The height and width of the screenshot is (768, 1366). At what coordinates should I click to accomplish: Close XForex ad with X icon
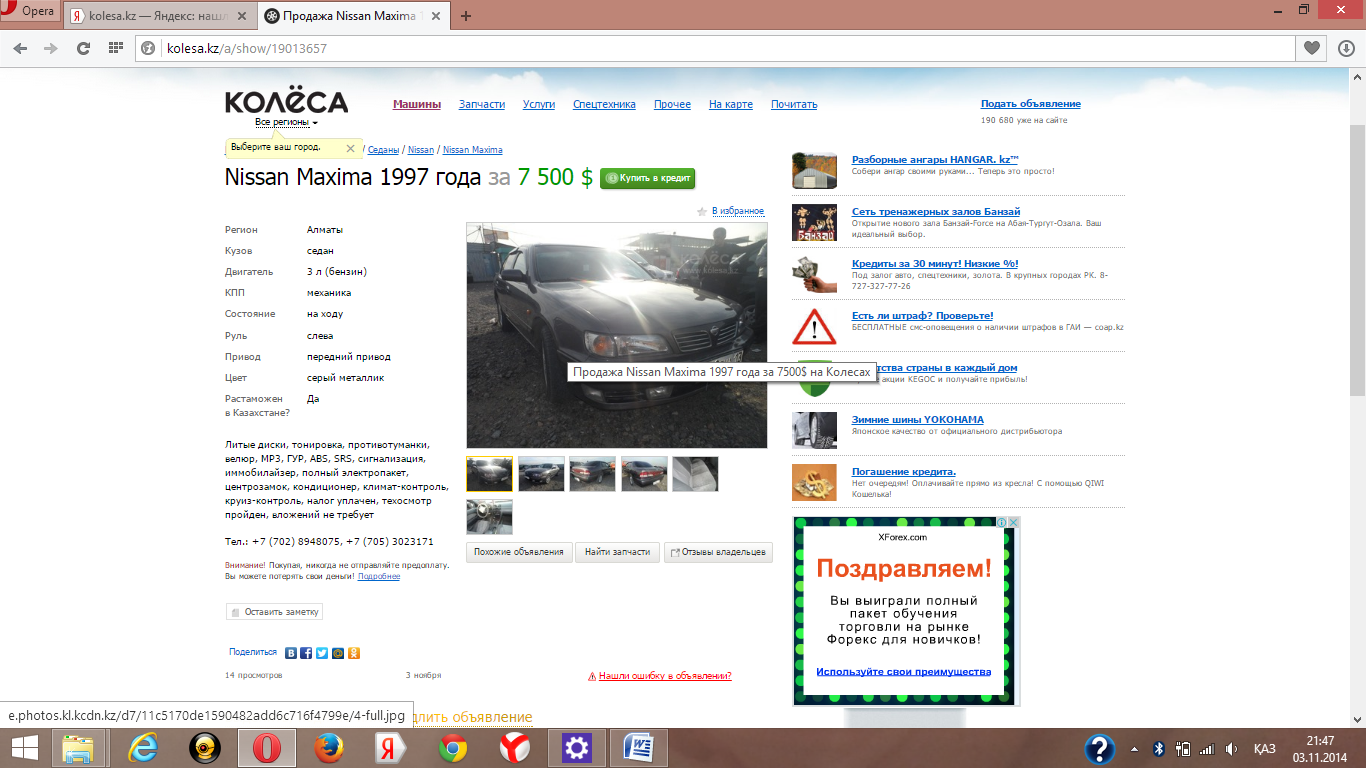tap(1013, 522)
